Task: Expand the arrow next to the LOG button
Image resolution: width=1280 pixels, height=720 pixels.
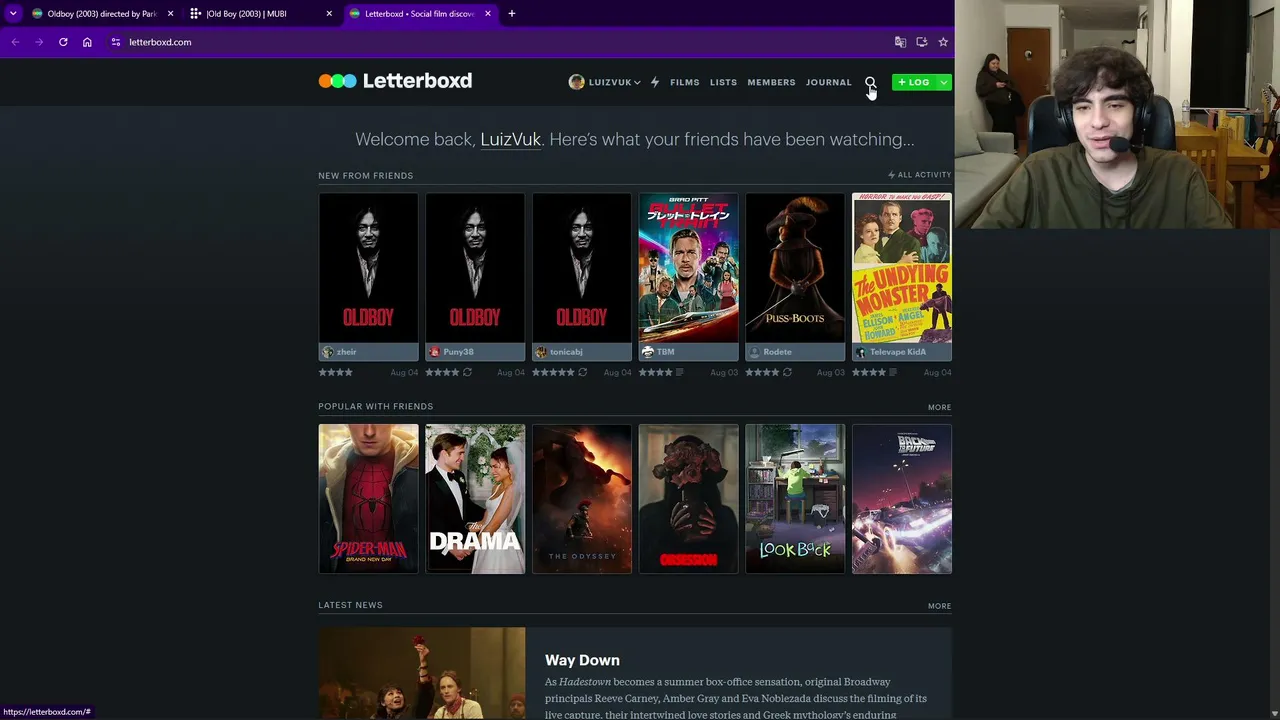Action: [x=943, y=82]
